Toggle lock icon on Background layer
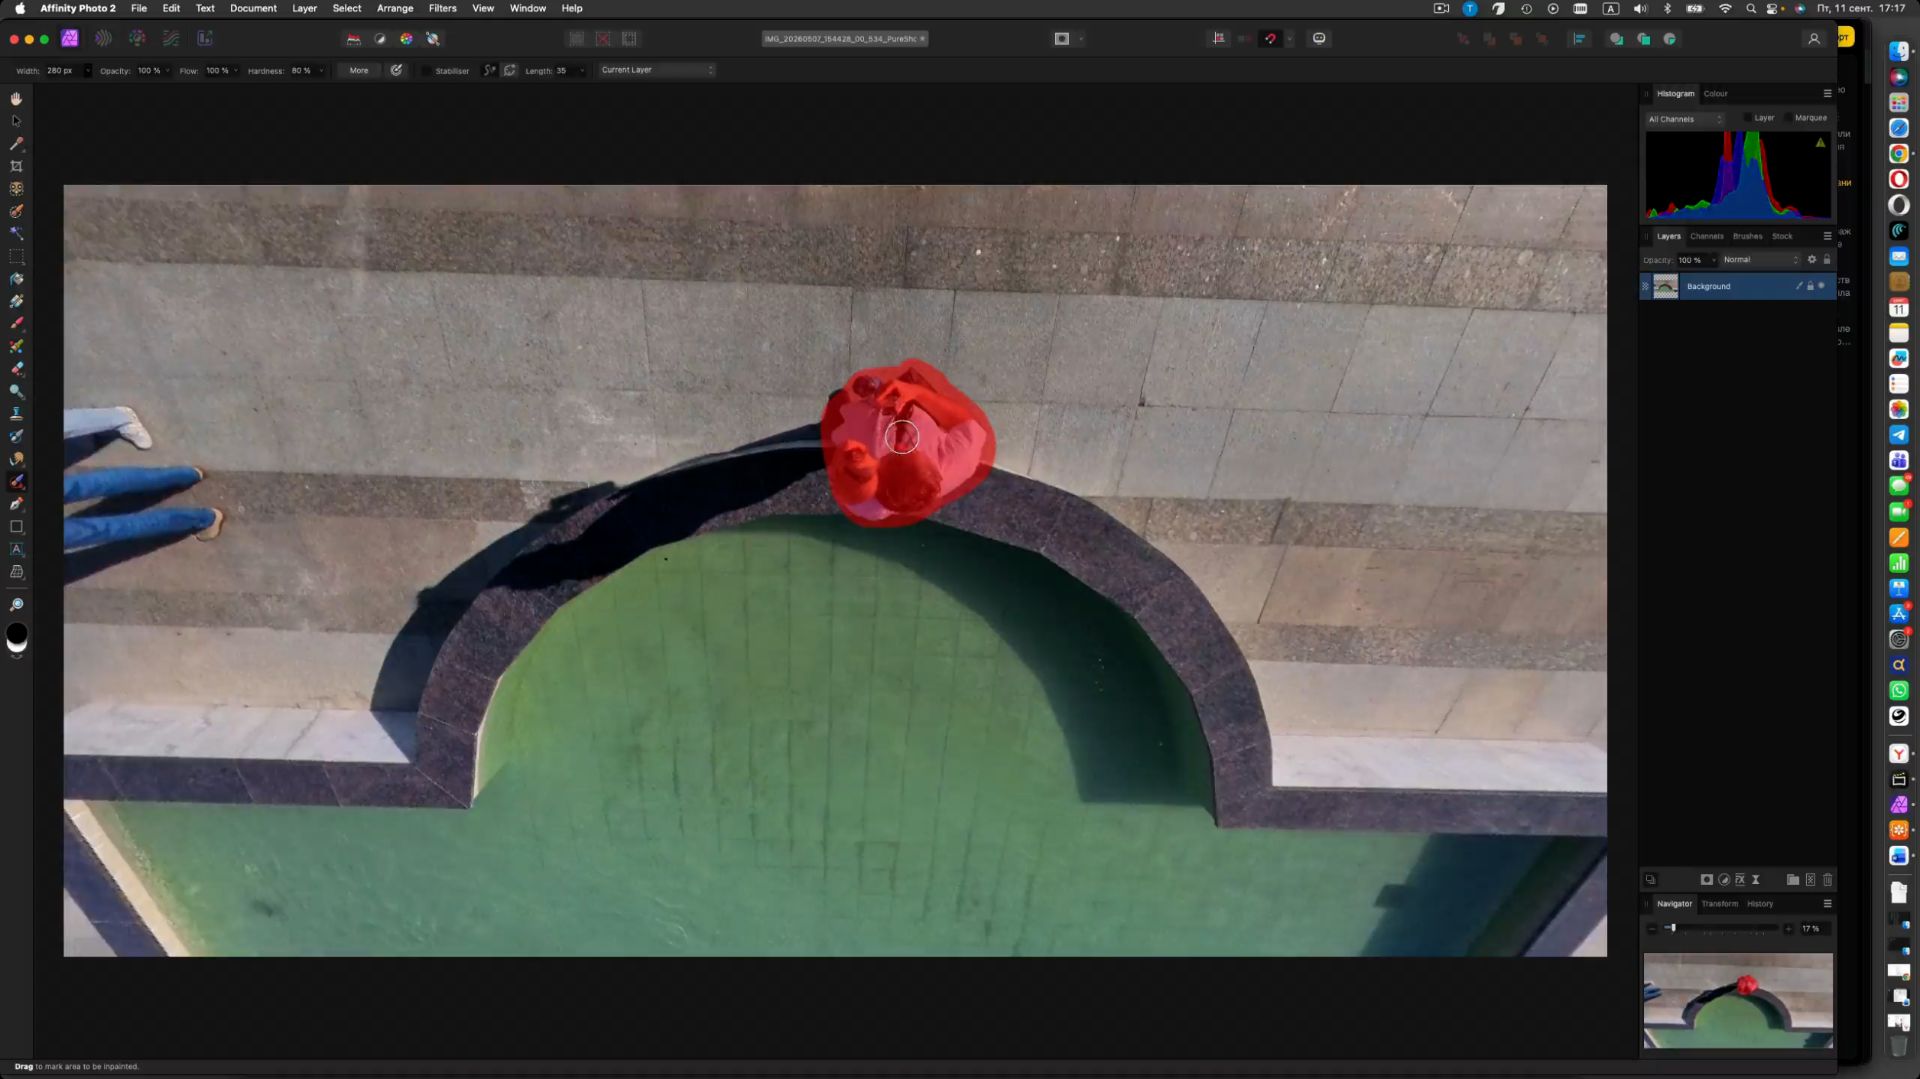 click(x=1810, y=286)
